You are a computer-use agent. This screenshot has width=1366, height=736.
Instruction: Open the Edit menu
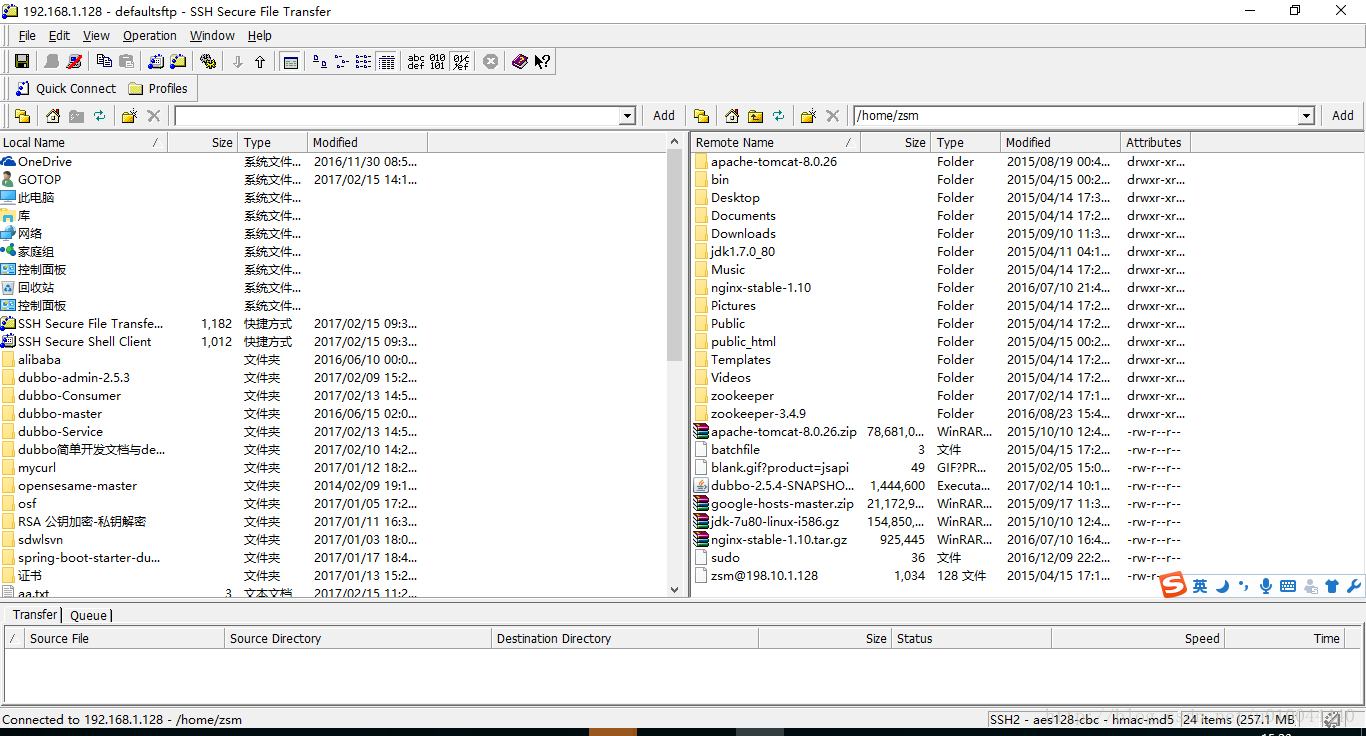pyautogui.click(x=59, y=35)
